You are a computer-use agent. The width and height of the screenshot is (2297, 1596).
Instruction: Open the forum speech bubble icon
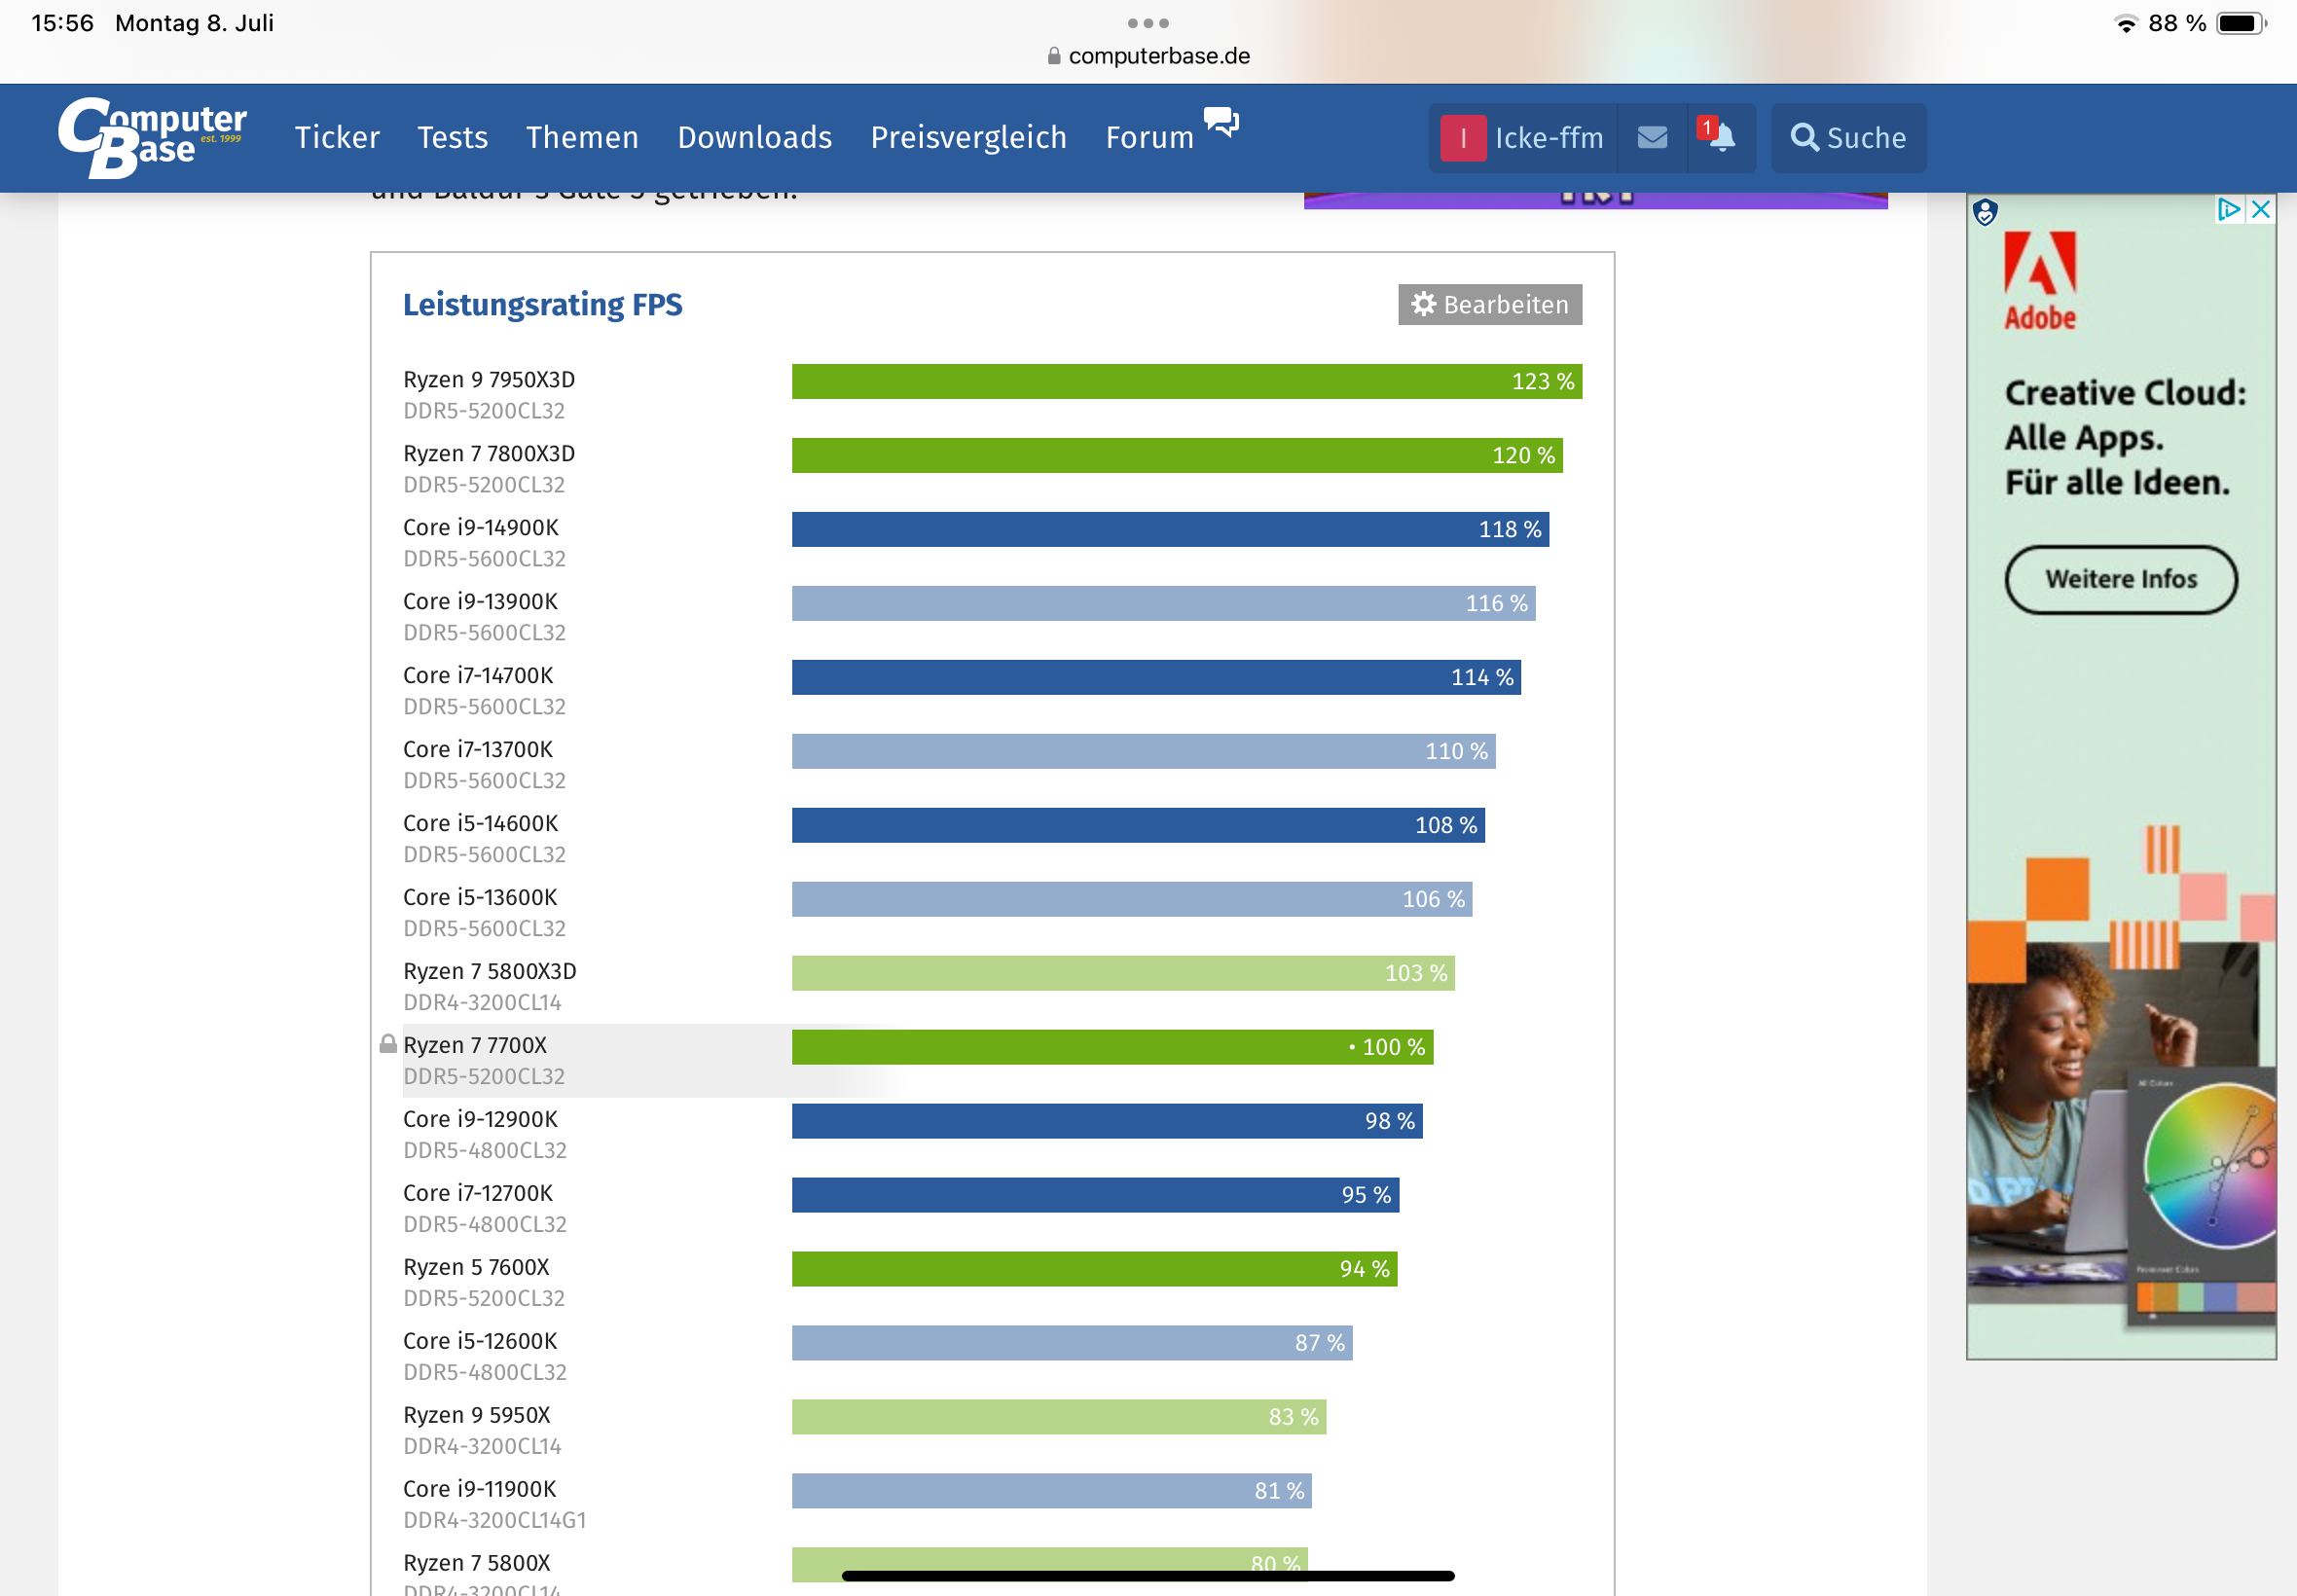(x=1221, y=123)
